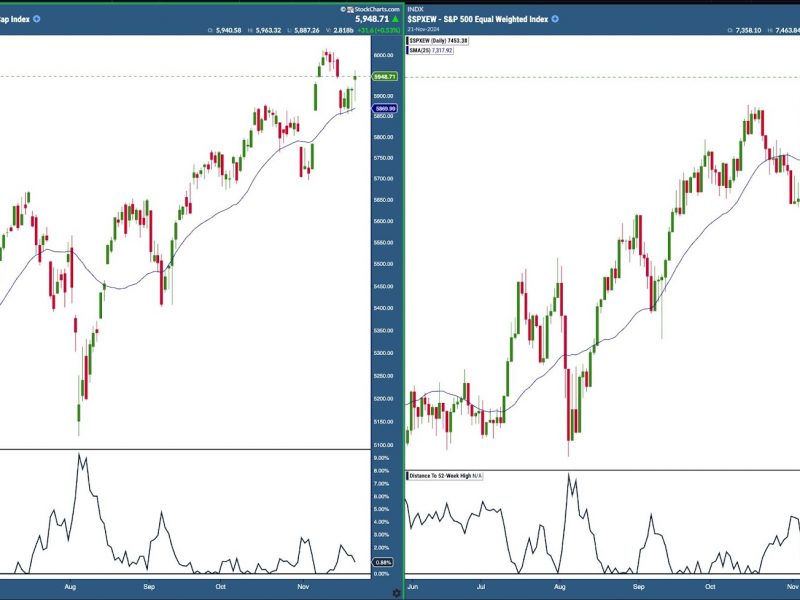Screen dimensions: 800x600
Task: Click the Nov label on the left chart time axis
Action: pyautogui.click(x=303, y=586)
